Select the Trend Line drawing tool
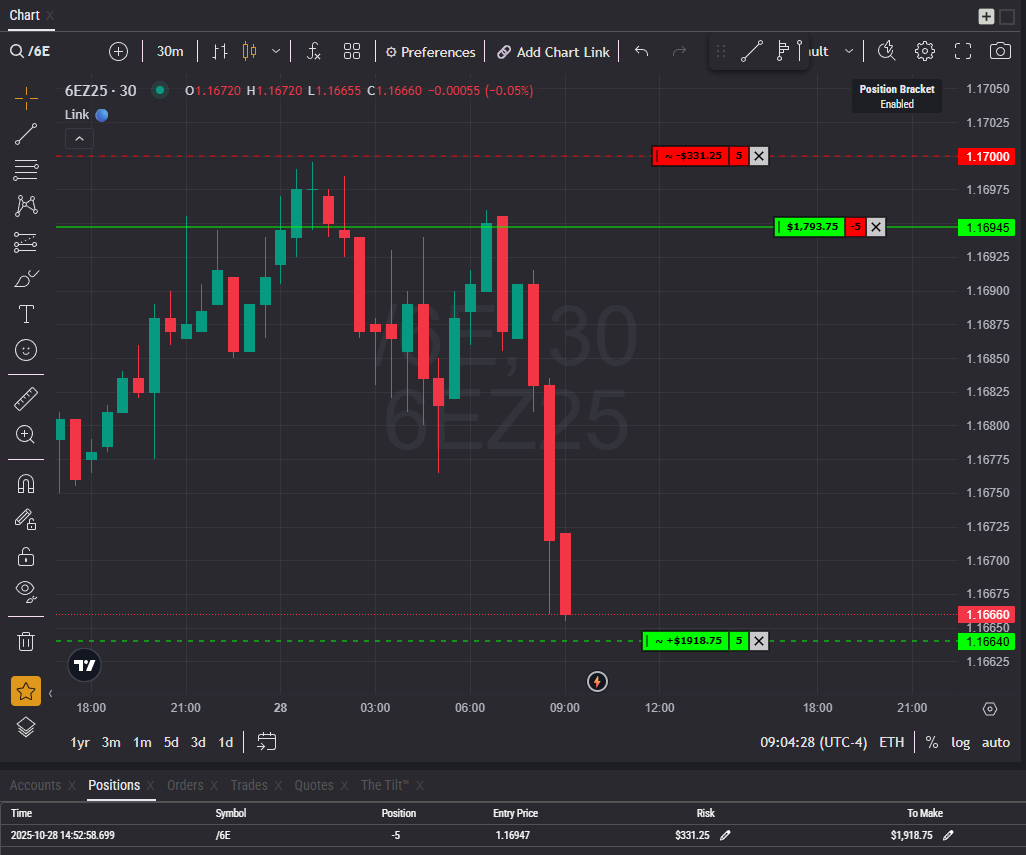Image resolution: width=1026 pixels, height=855 pixels. point(26,134)
